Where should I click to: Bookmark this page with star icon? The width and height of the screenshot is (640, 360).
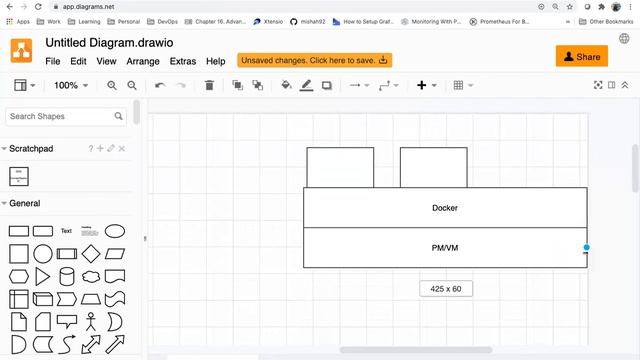pos(570,7)
